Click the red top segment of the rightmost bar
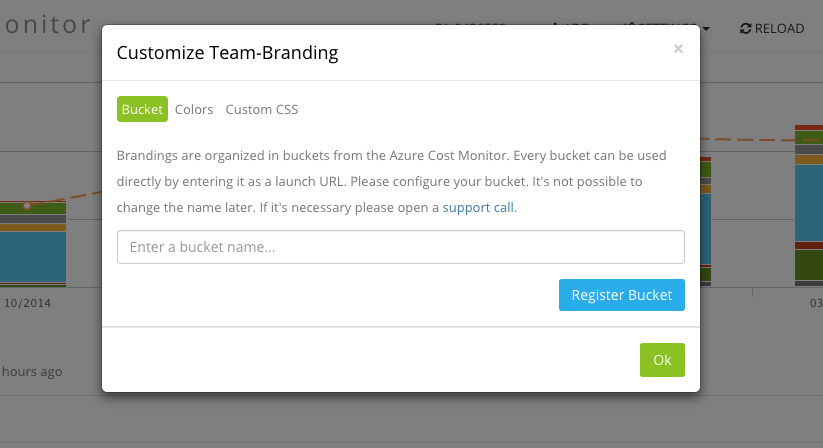 pyautogui.click(x=808, y=128)
